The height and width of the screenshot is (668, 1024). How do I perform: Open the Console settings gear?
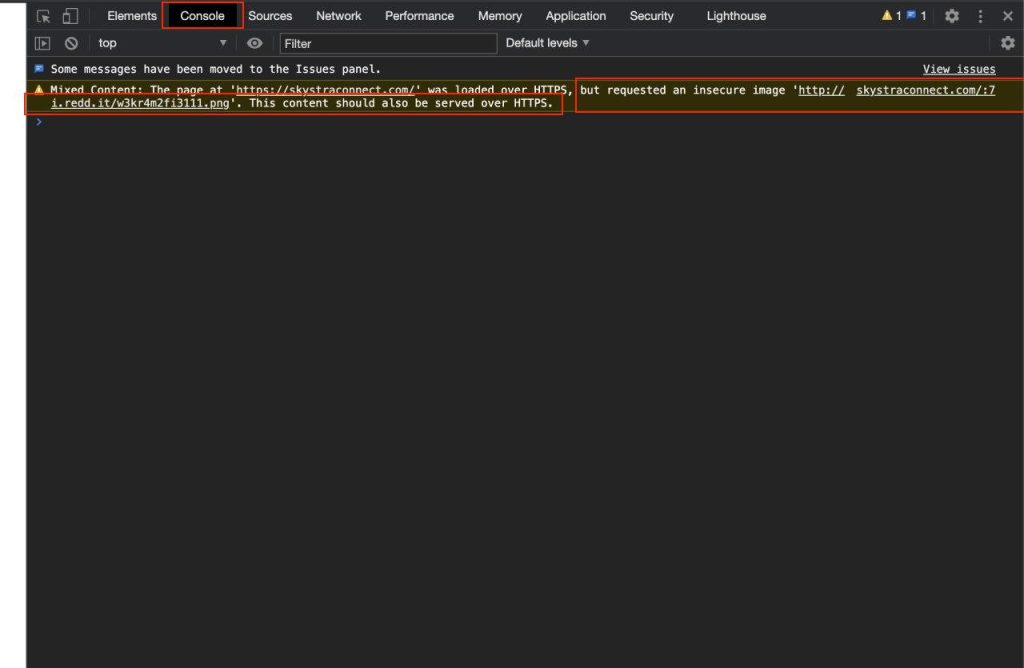(x=1007, y=43)
